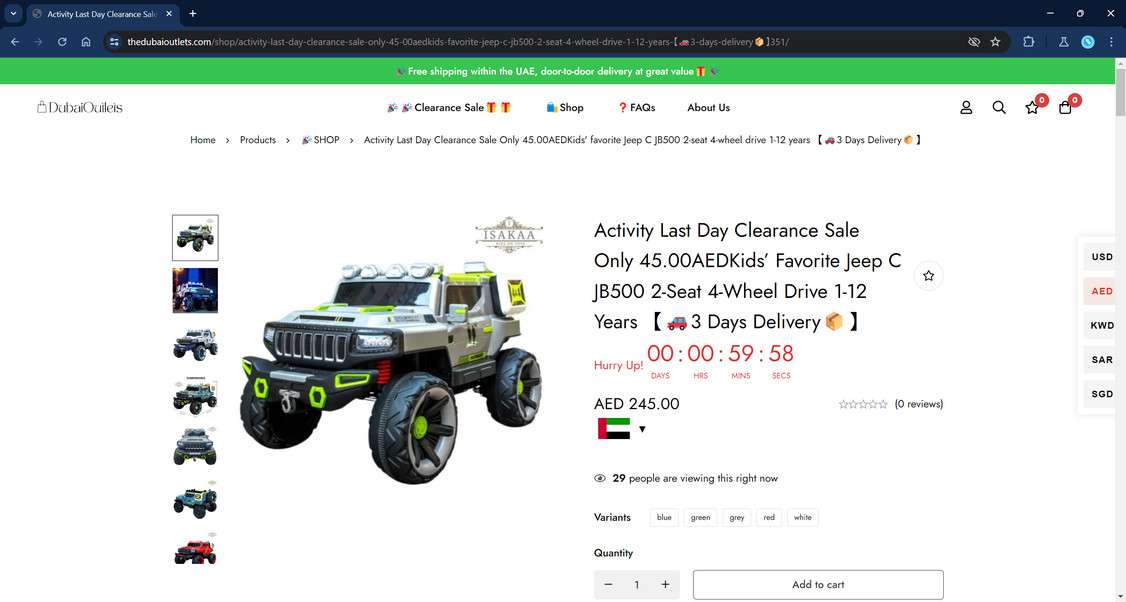Select the grey variant option
Image resolution: width=1126 pixels, height=602 pixels.
(x=737, y=517)
